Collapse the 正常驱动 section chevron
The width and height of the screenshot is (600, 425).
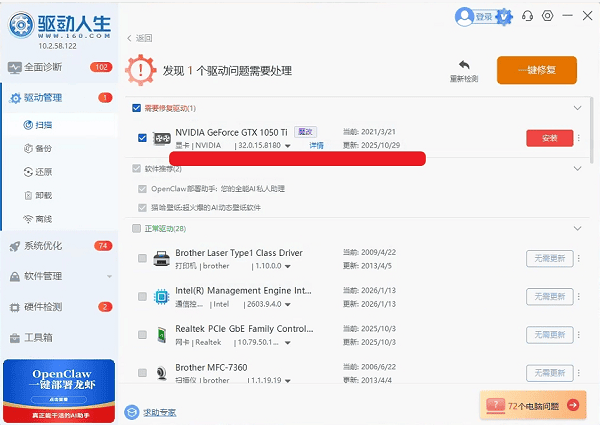pos(577,228)
